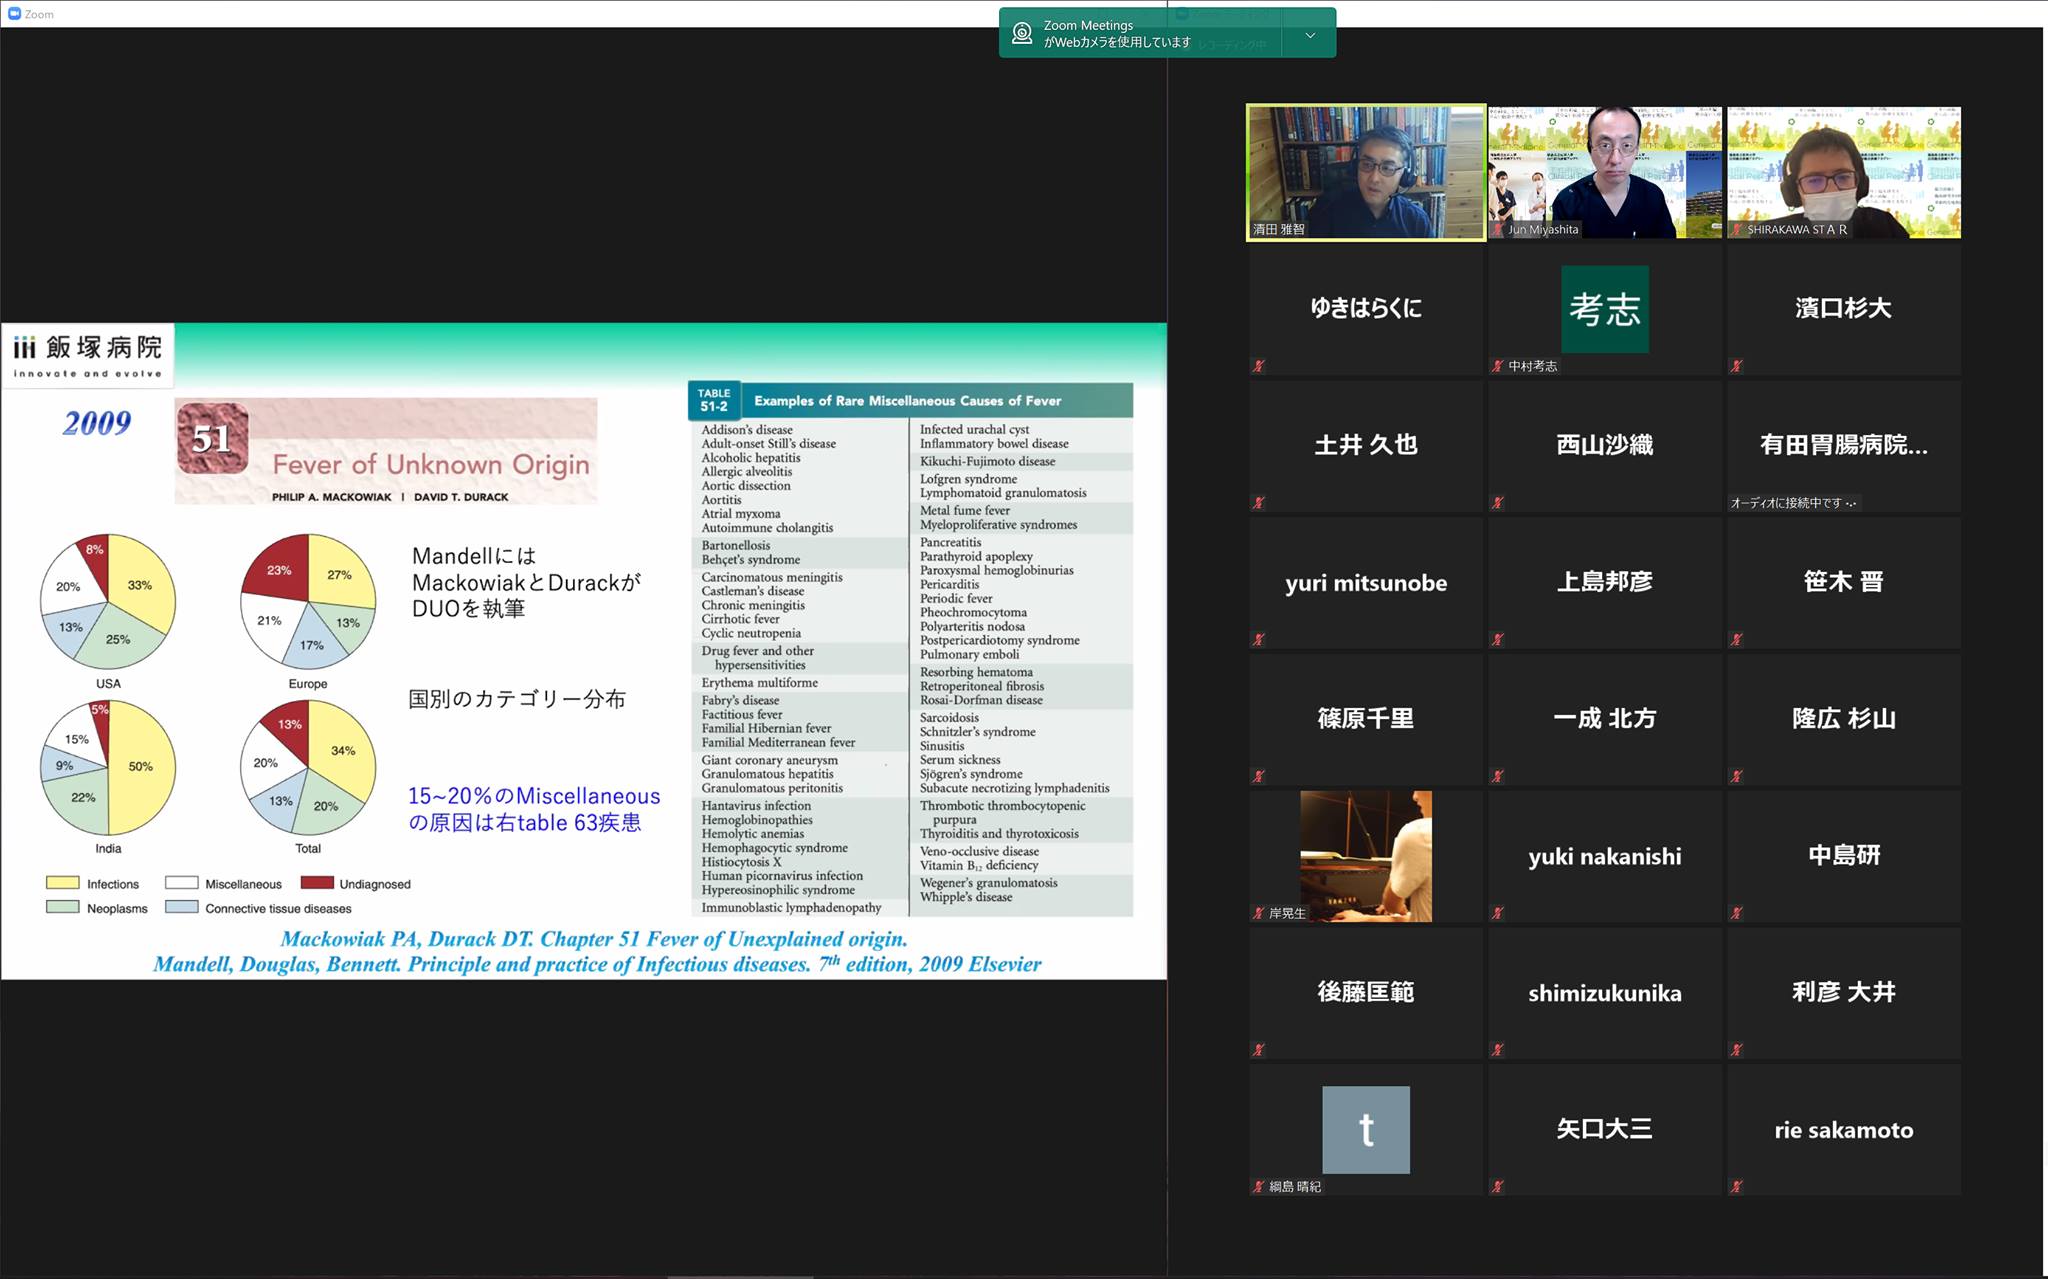Image resolution: width=2048 pixels, height=1279 pixels.
Task: Click muted mic icon on yuri mitsunobe tile
Action: coord(1259,640)
